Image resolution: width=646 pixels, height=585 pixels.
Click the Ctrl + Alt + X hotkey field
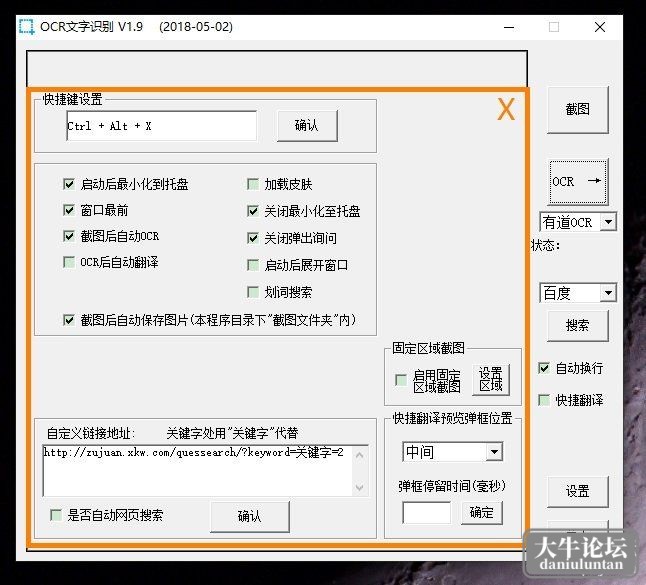coord(162,126)
